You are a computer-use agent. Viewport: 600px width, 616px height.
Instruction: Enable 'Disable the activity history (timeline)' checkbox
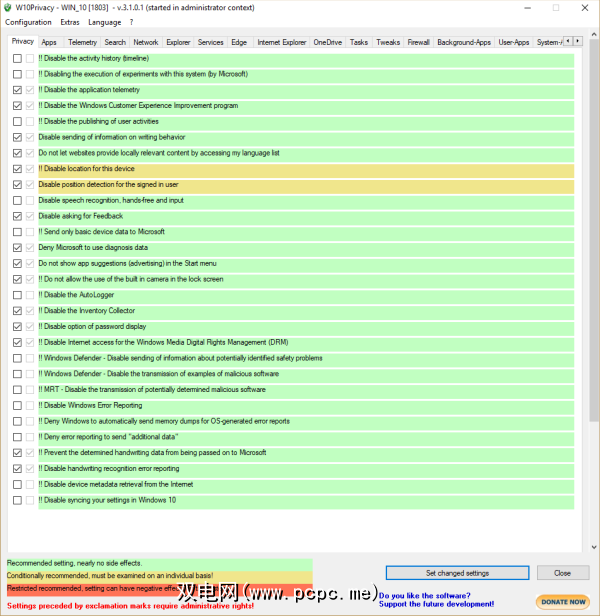click(x=17, y=59)
